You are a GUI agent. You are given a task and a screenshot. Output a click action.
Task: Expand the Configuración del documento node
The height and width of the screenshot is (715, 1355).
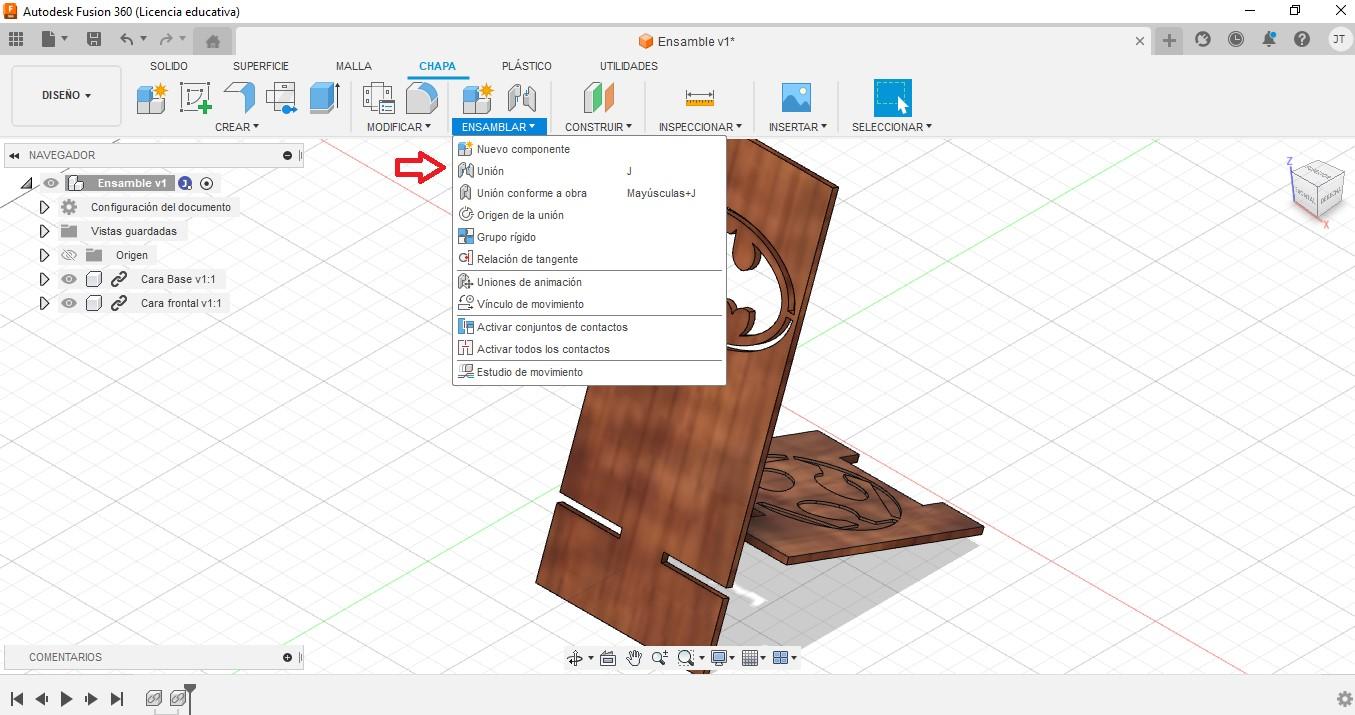(x=45, y=206)
